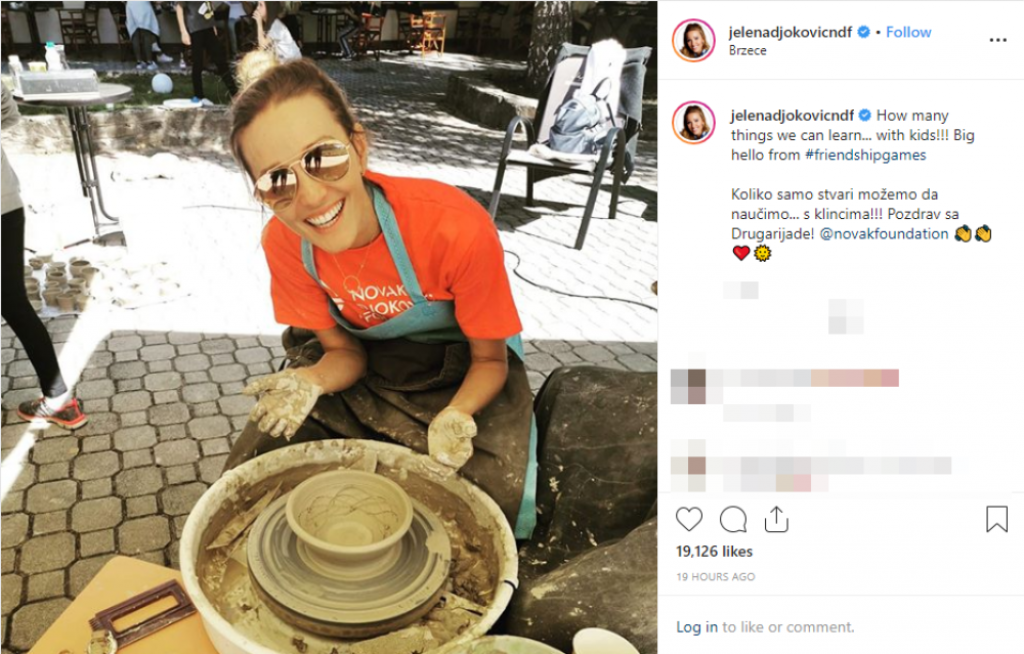Open the Brzece location link
The width and height of the screenshot is (1024, 654).
pyautogui.click(x=748, y=50)
